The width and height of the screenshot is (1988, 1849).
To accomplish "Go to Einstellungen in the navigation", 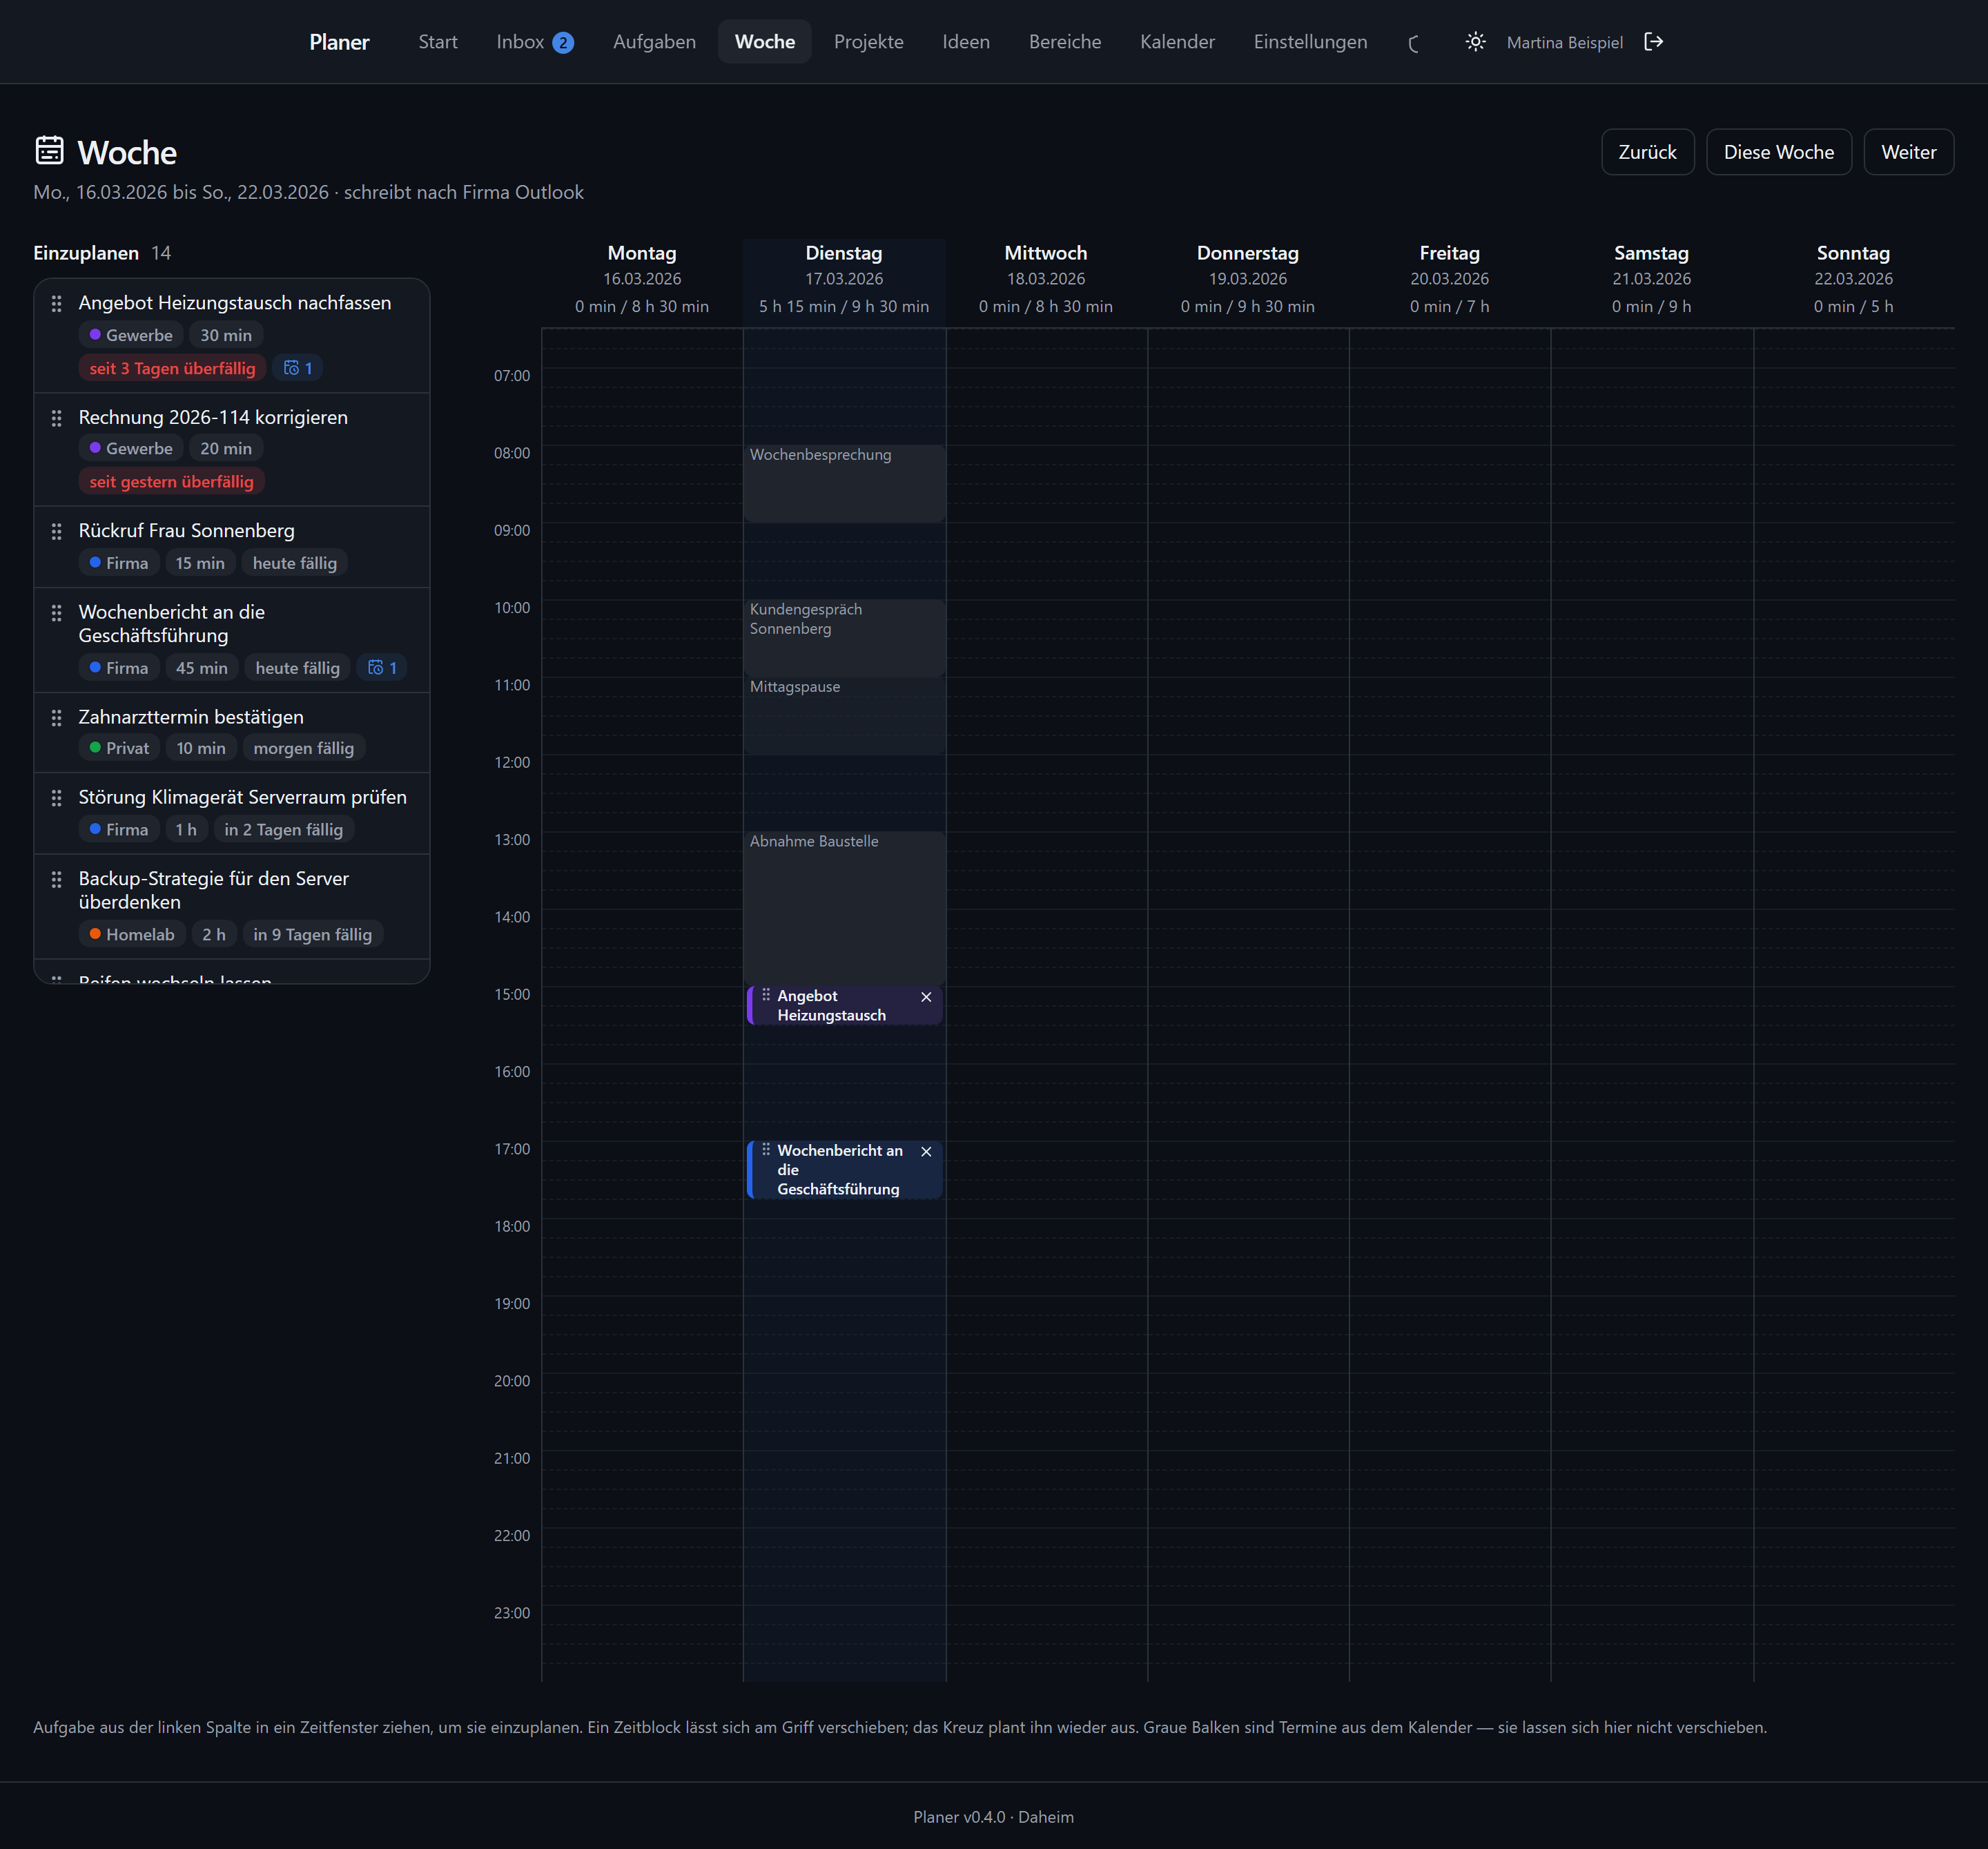I will point(1310,42).
